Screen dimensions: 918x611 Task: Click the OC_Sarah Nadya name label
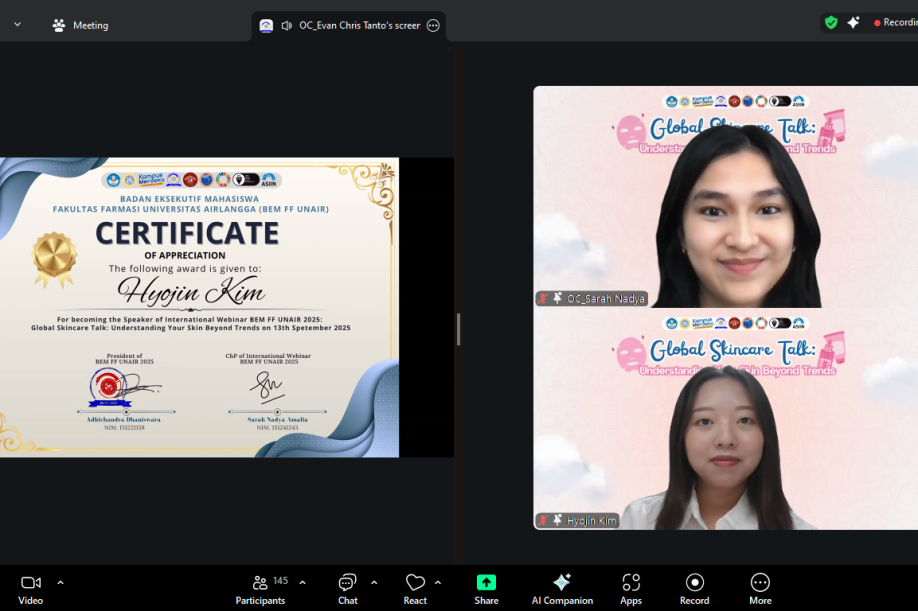click(x=605, y=298)
